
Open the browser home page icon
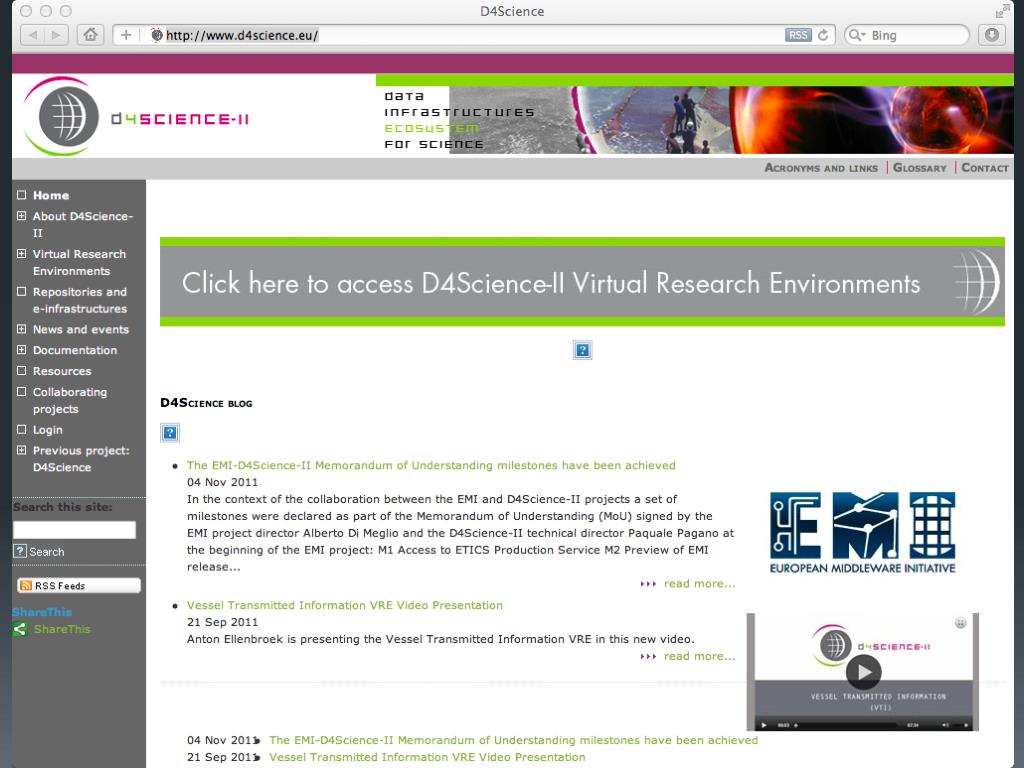point(90,35)
